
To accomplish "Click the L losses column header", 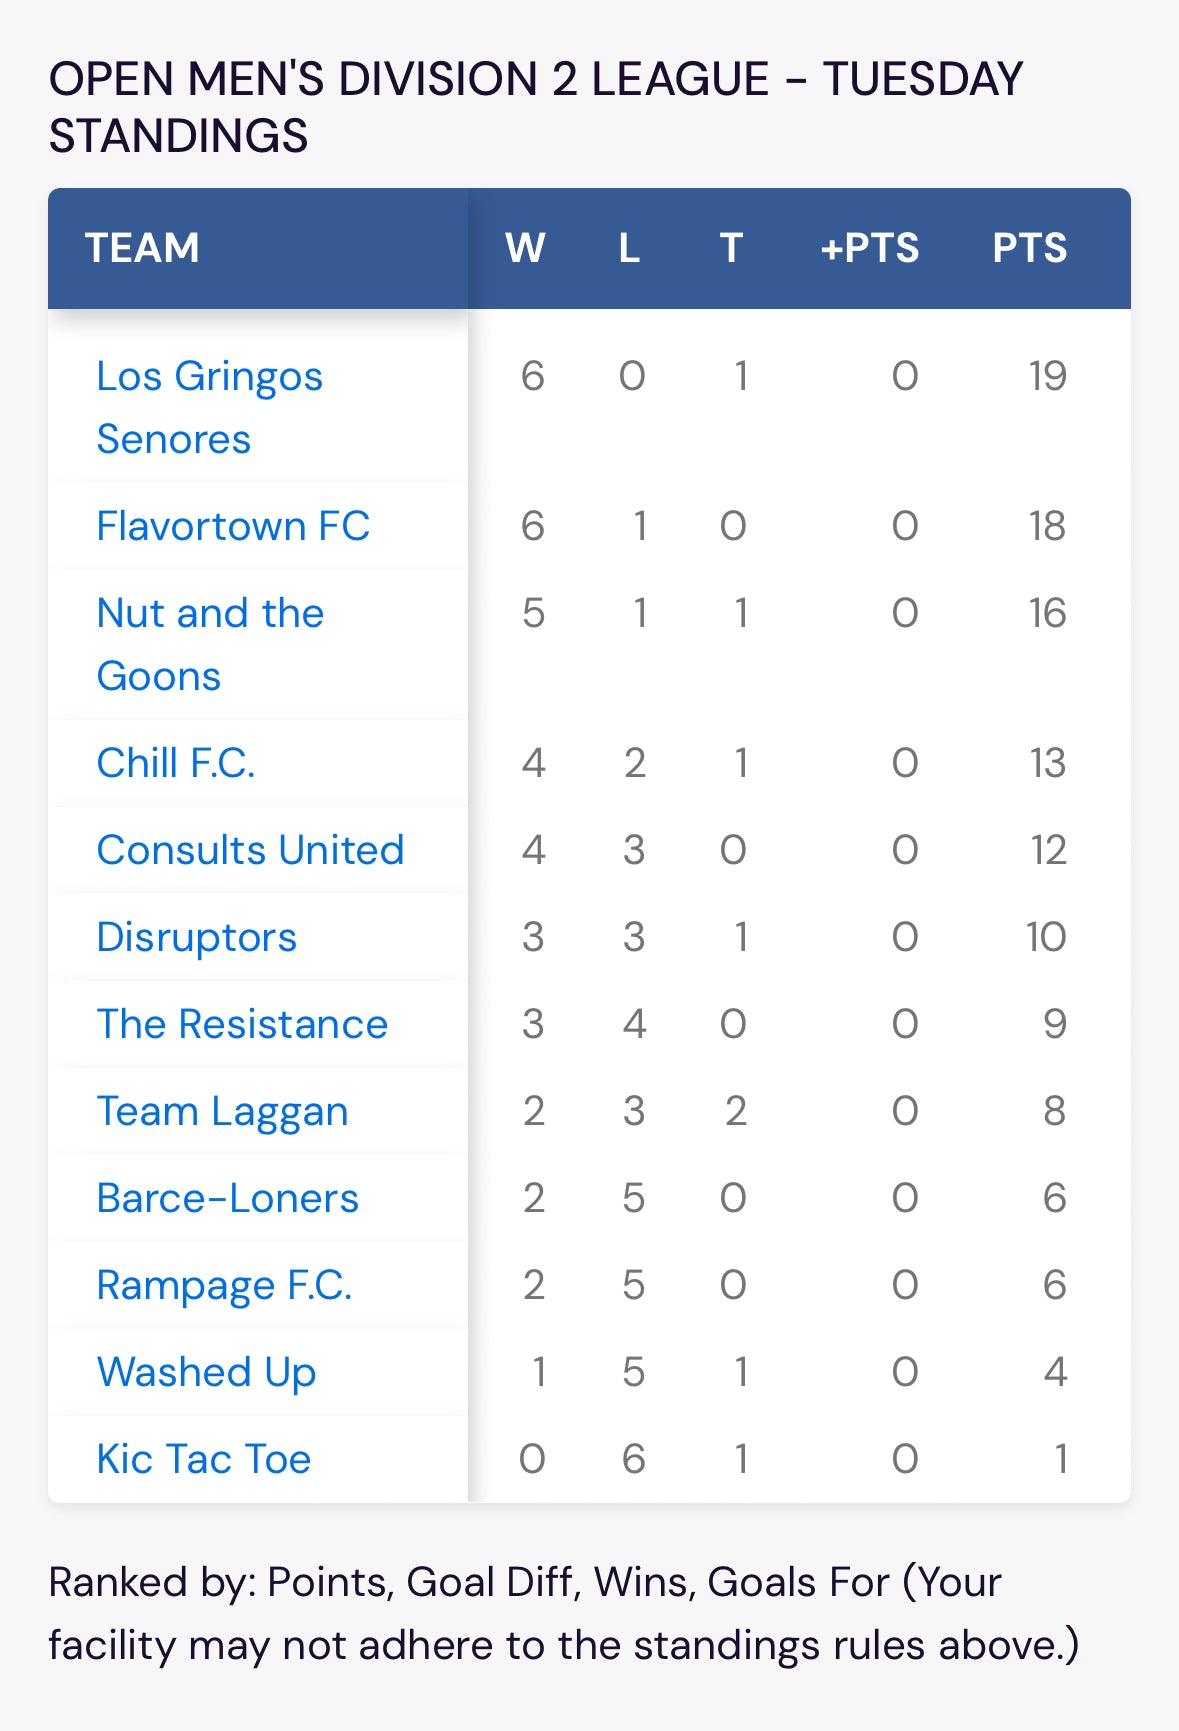I will 629,248.
